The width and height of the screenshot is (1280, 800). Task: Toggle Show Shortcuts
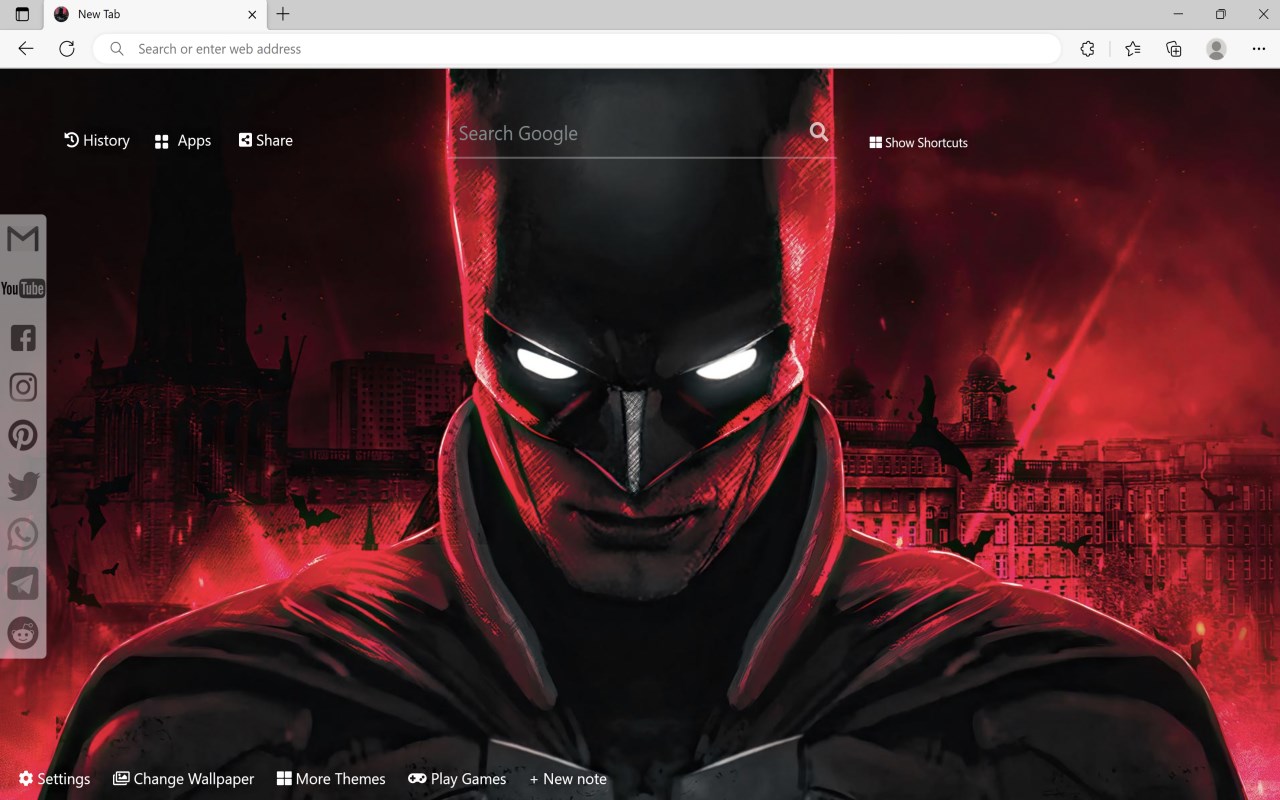coord(919,143)
